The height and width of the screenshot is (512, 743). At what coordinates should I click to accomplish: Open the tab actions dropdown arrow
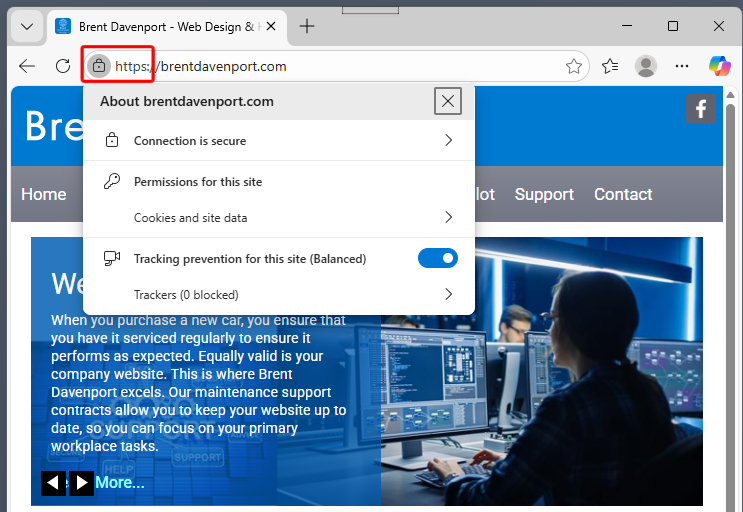pyautogui.click(x=27, y=26)
